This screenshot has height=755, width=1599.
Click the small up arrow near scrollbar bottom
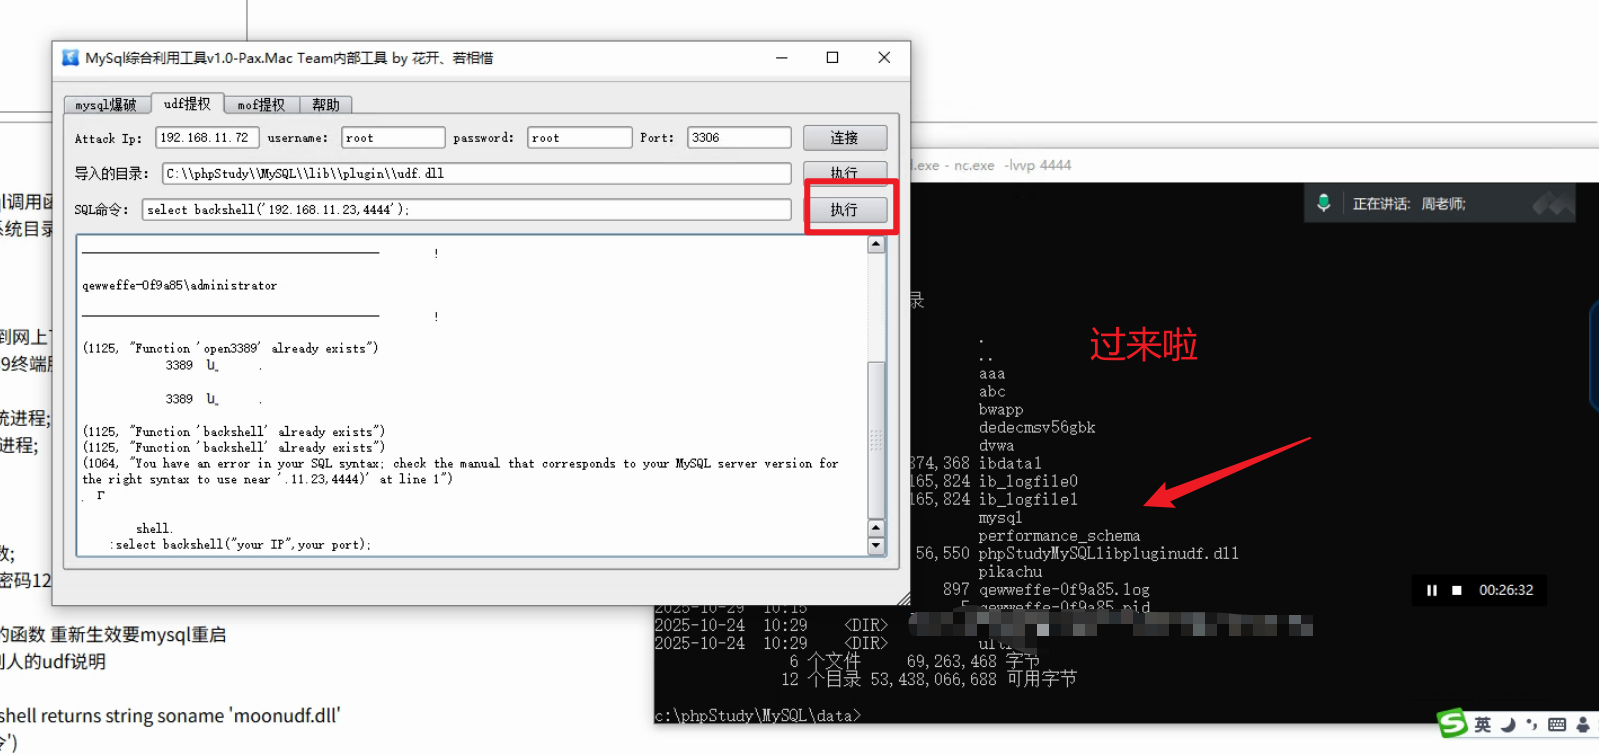click(876, 529)
